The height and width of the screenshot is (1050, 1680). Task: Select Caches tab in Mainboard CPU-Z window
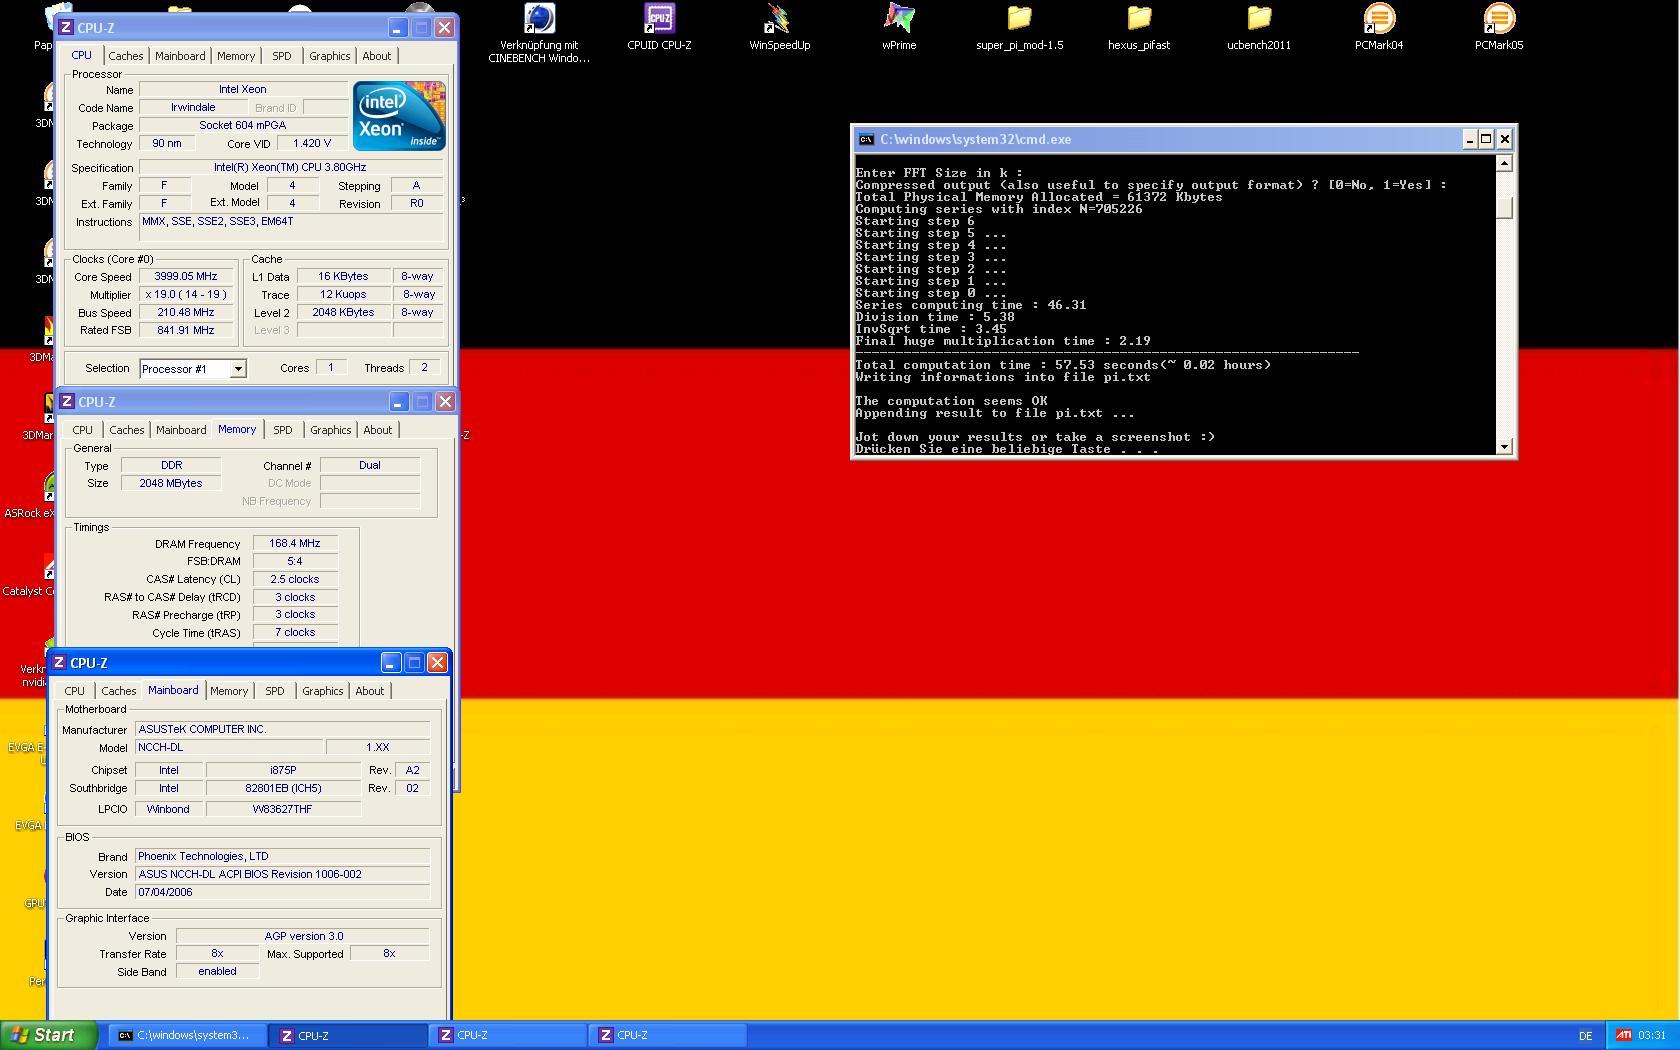119,691
